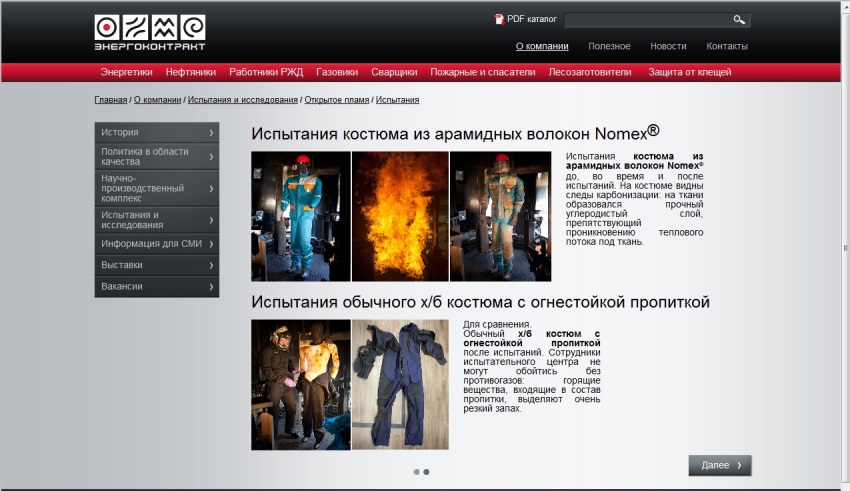The width and height of the screenshot is (850, 491).
Task: Select the Работники РЖД category
Action: coord(266,72)
